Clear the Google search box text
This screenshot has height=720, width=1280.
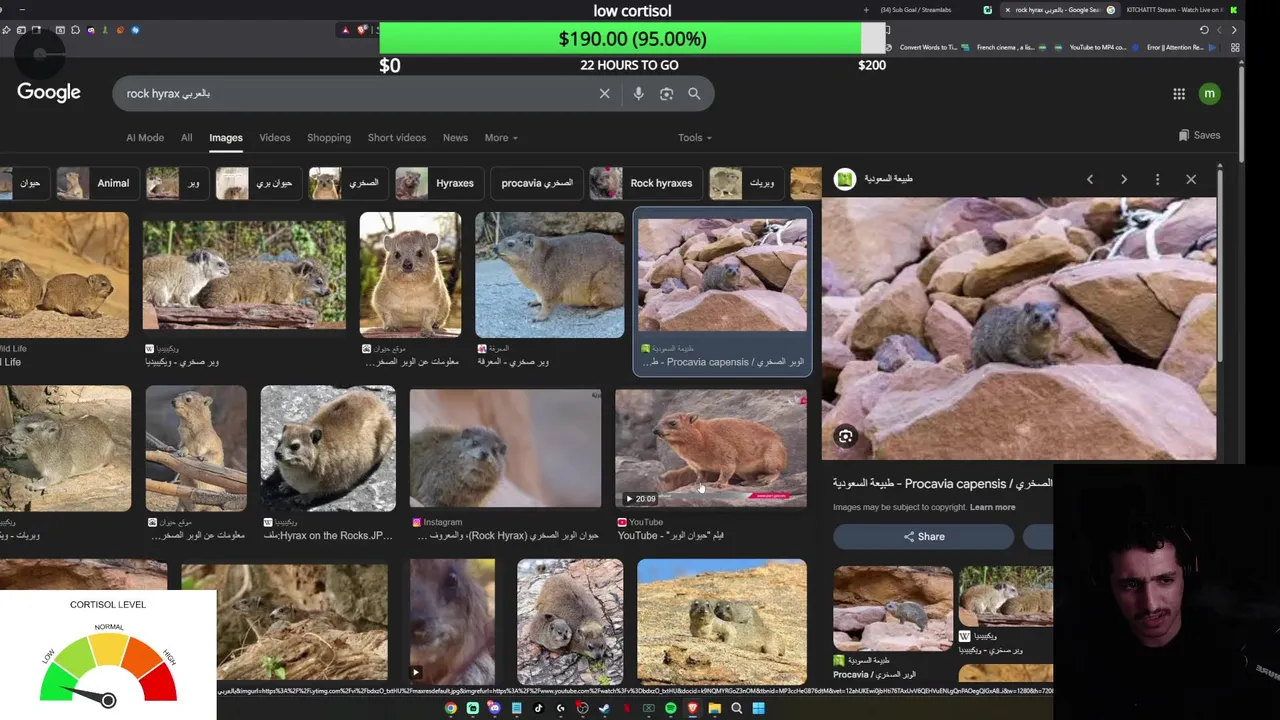(x=604, y=93)
